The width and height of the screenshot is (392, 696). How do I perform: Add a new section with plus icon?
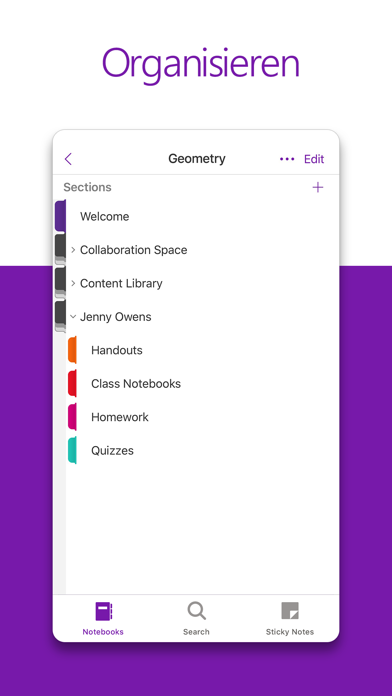[318, 187]
